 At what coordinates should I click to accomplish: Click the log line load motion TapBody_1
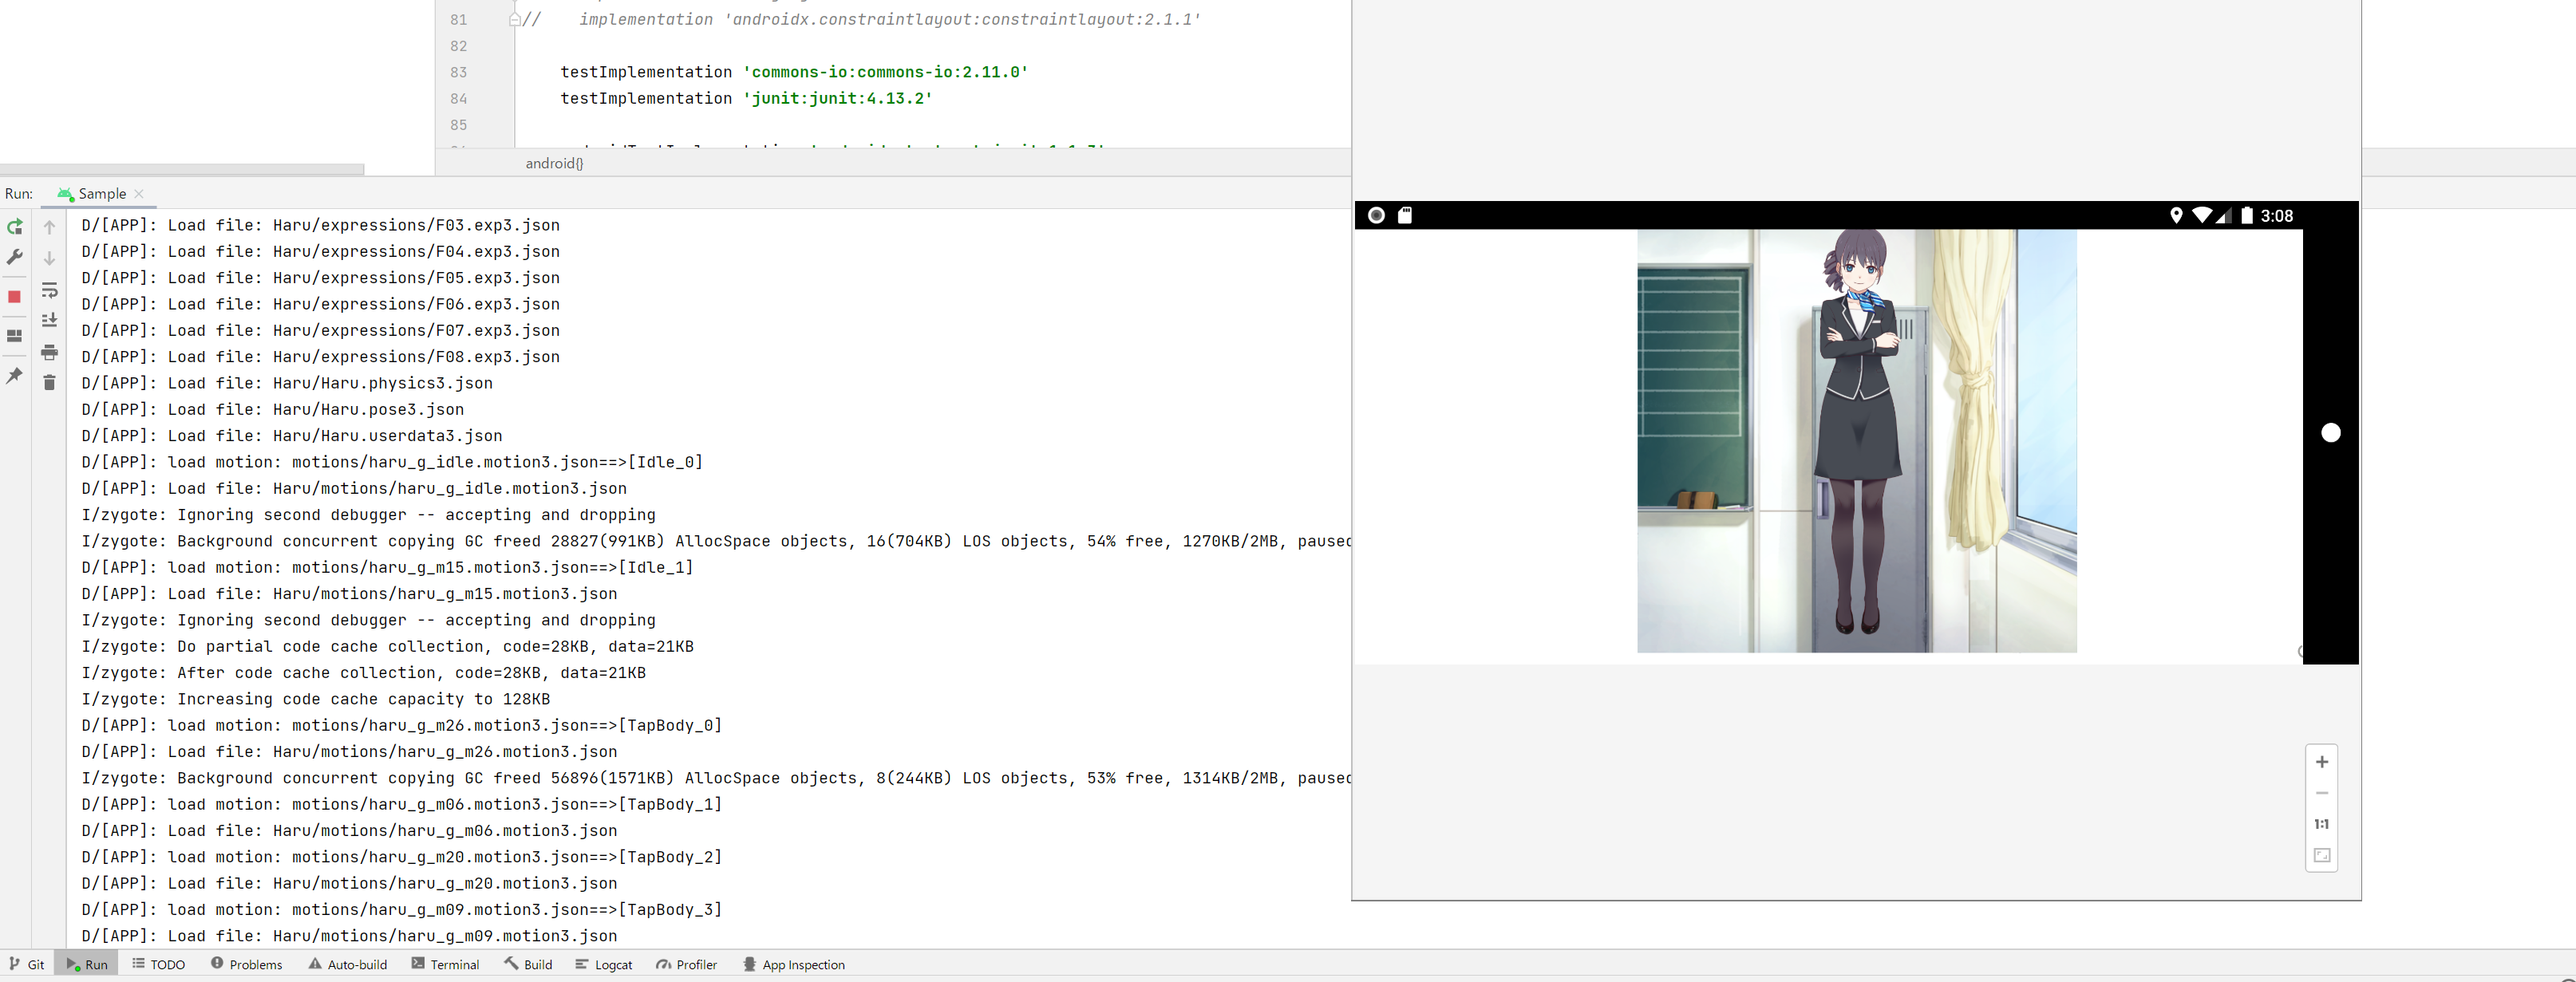(x=402, y=804)
